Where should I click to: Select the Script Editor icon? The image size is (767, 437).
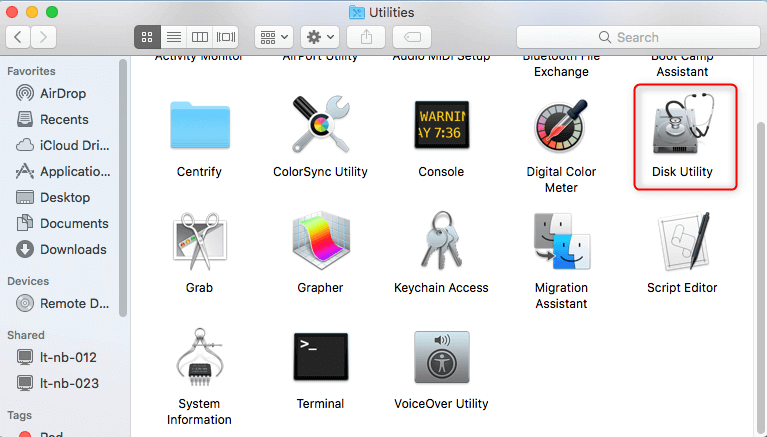tap(682, 243)
